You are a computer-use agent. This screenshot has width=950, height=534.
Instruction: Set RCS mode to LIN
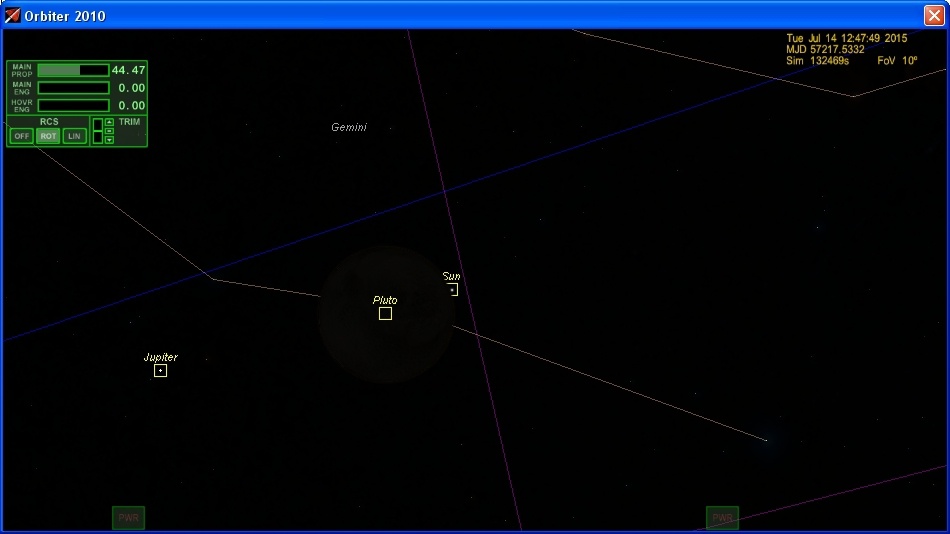coord(74,136)
